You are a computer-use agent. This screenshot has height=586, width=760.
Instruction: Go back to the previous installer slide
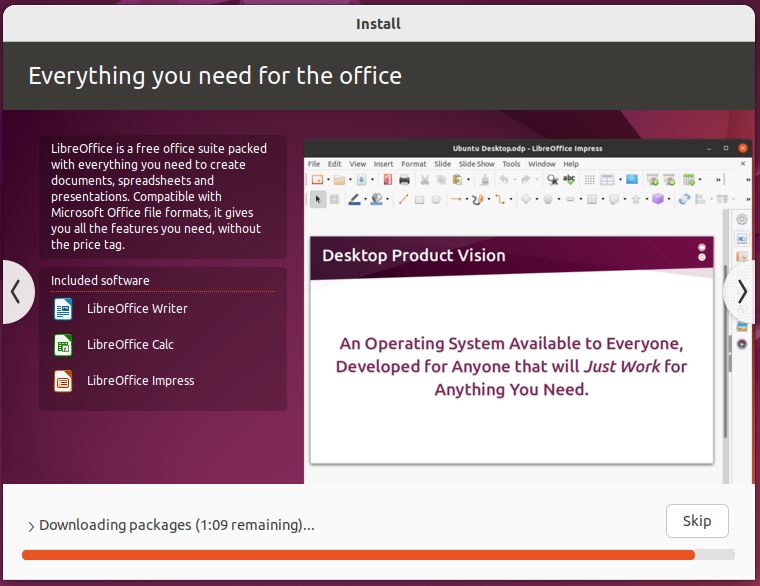16,292
